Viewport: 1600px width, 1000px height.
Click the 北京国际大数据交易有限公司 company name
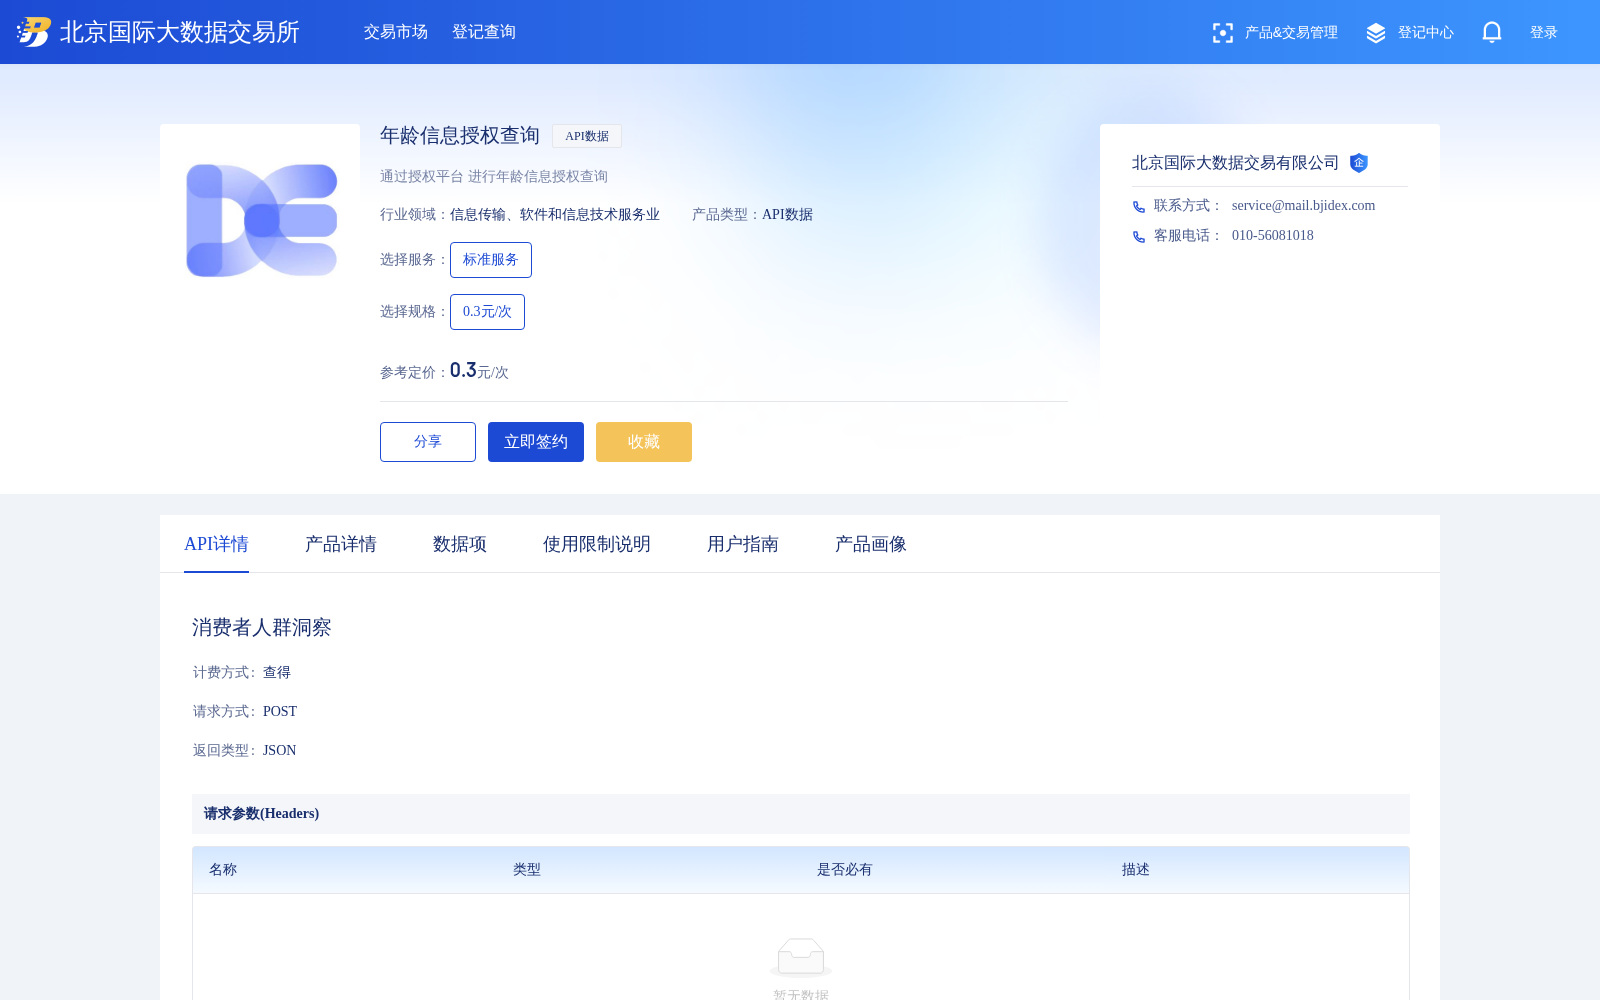point(1235,163)
